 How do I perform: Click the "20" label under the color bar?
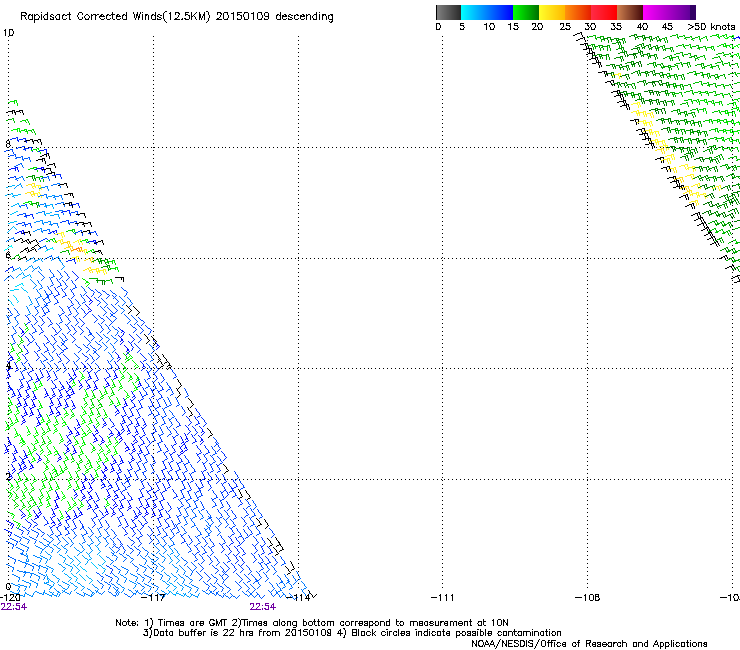pyautogui.click(x=537, y=27)
